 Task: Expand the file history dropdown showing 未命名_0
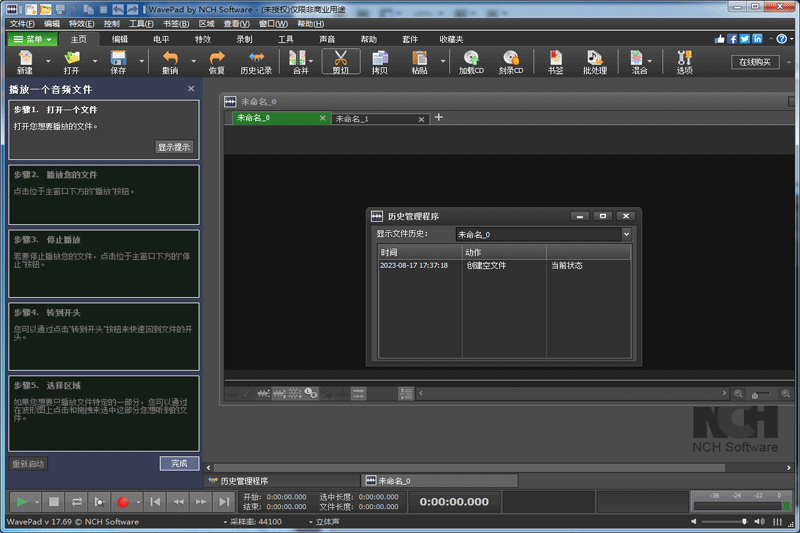[x=626, y=234]
